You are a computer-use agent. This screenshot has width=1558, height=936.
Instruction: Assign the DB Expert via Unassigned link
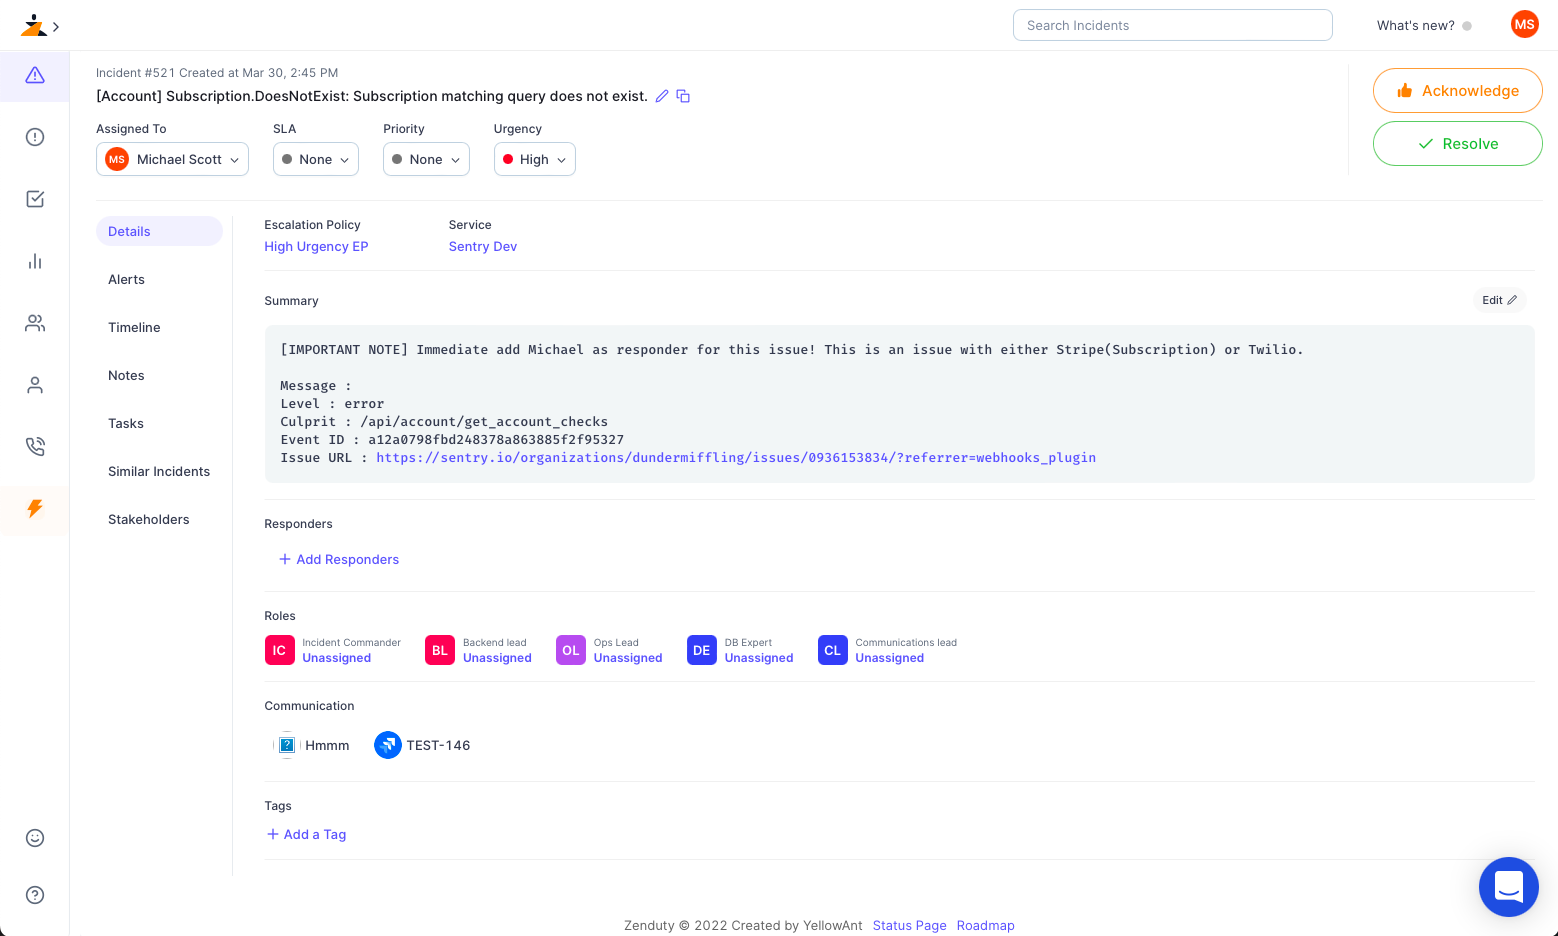pyautogui.click(x=759, y=658)
